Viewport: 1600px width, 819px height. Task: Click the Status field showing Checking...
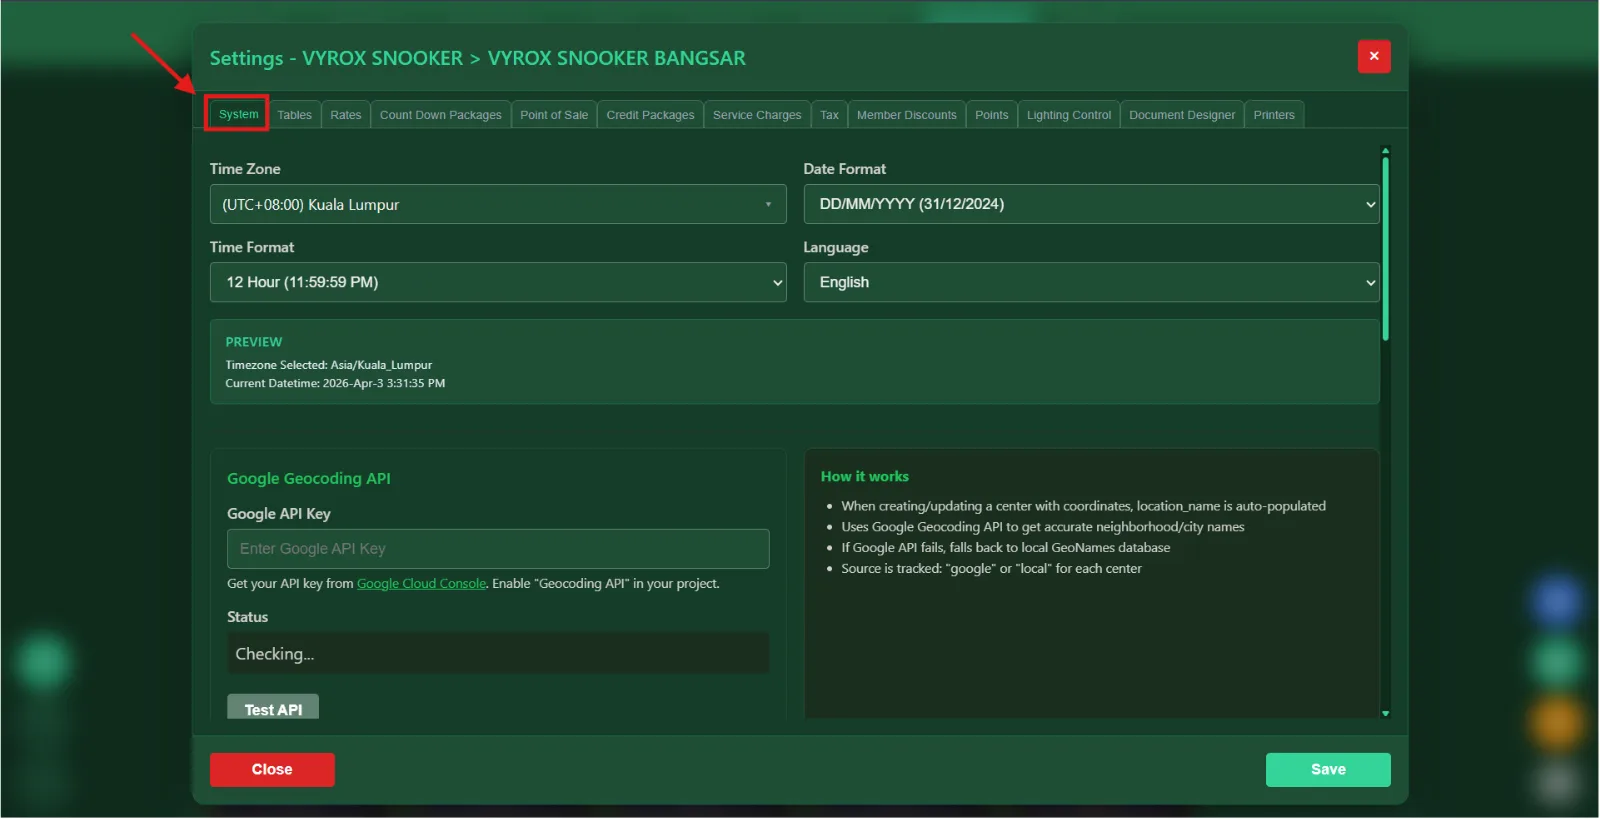(498, 654)
